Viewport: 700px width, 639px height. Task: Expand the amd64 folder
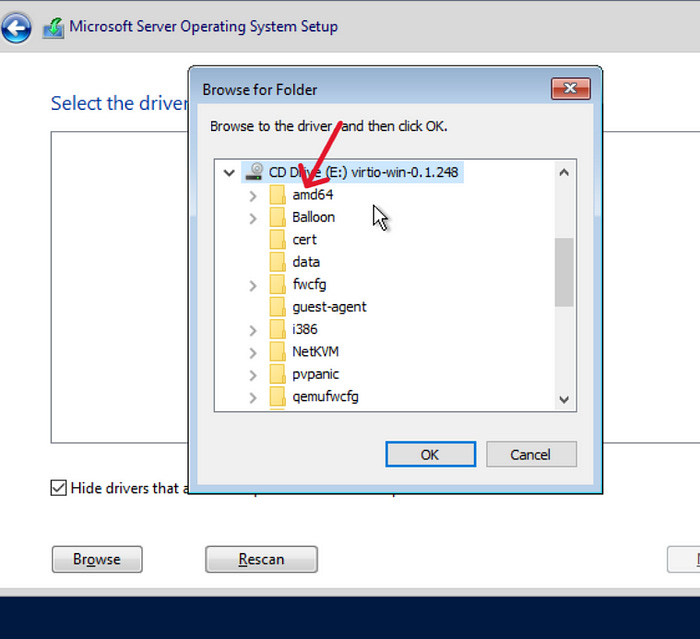253,196
